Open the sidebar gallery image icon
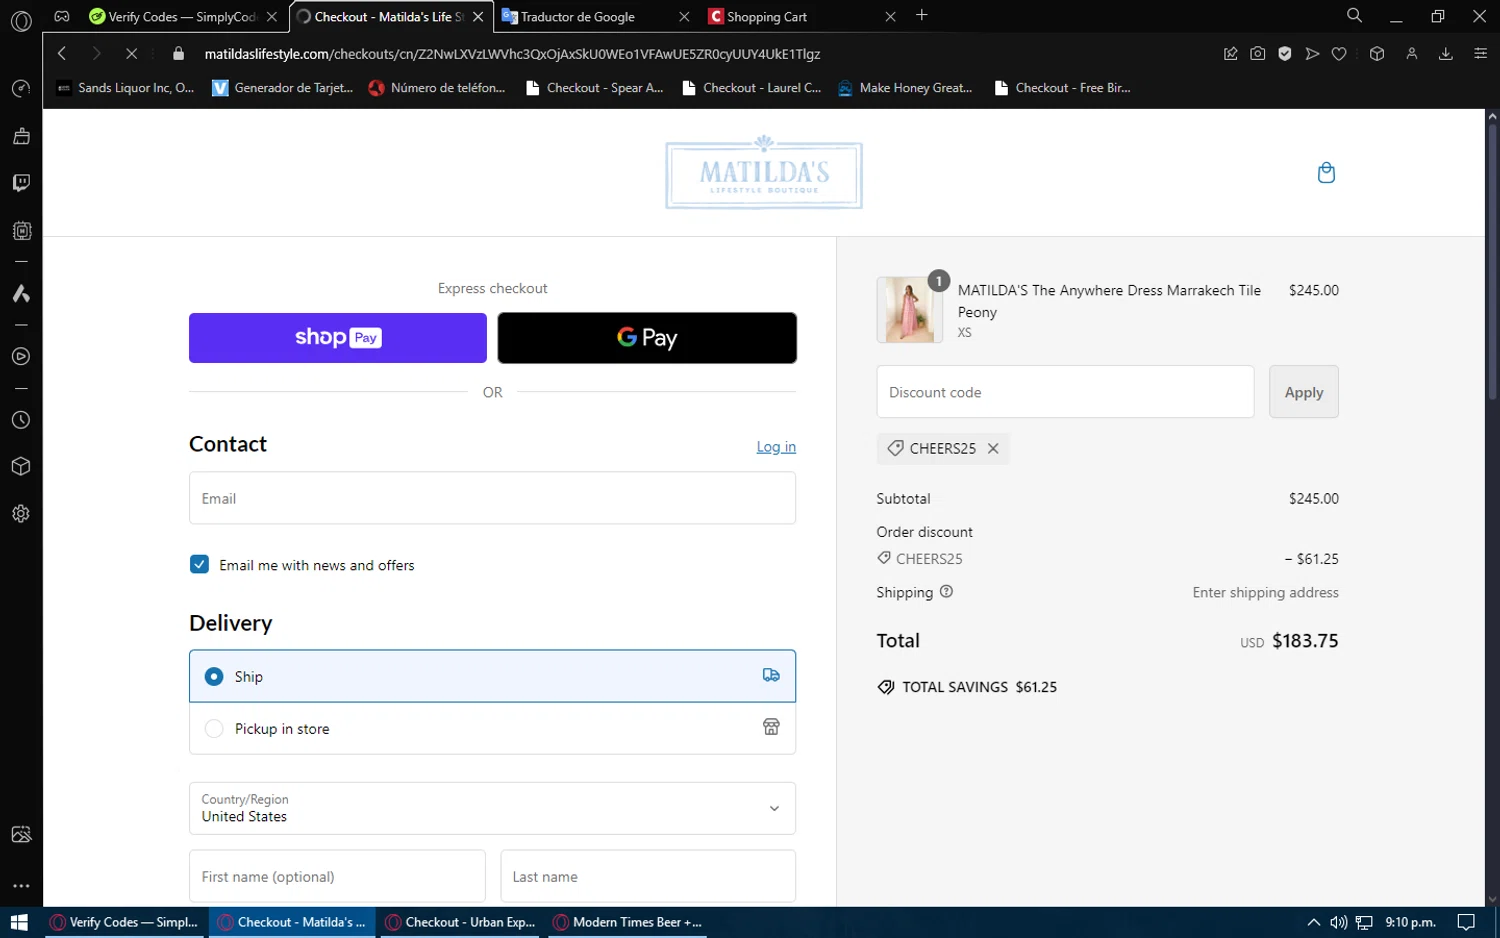Viewport: 1500px width, 938px height. click(x=21, y=835)
